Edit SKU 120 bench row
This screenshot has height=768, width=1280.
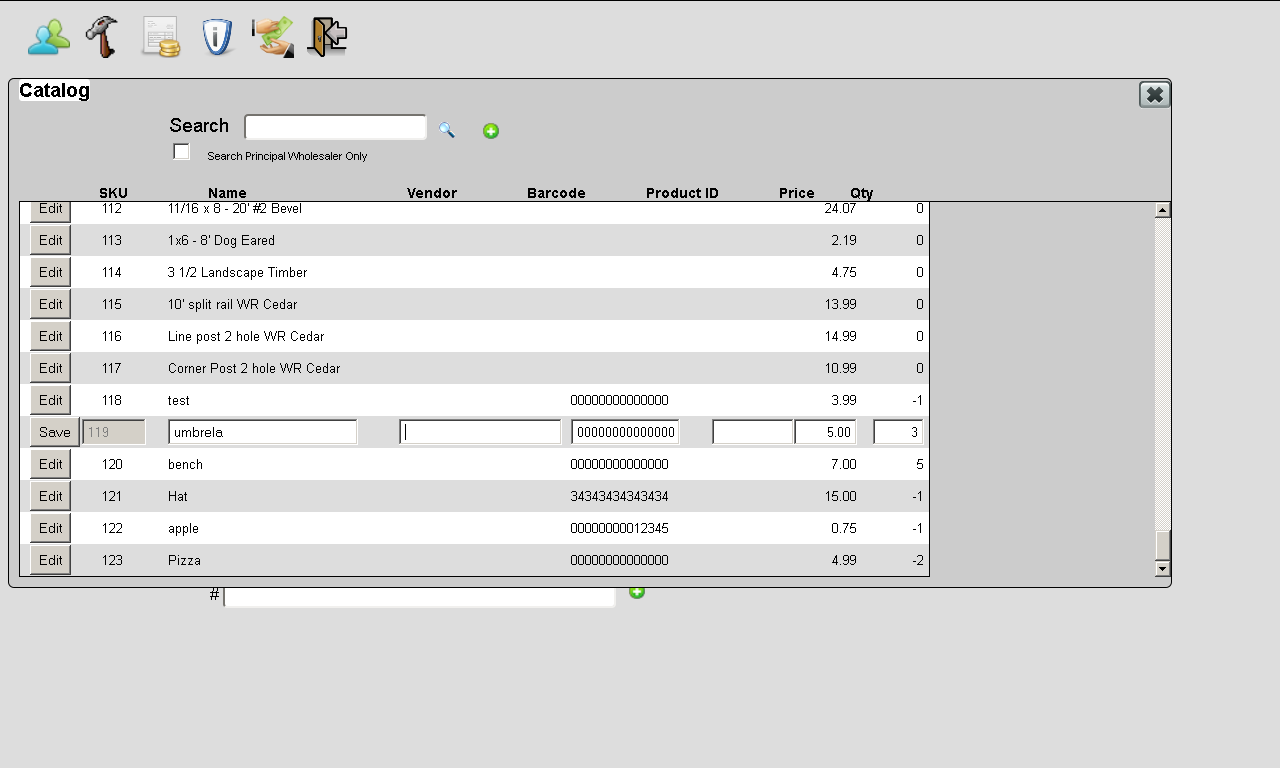(x=50, y=464)
